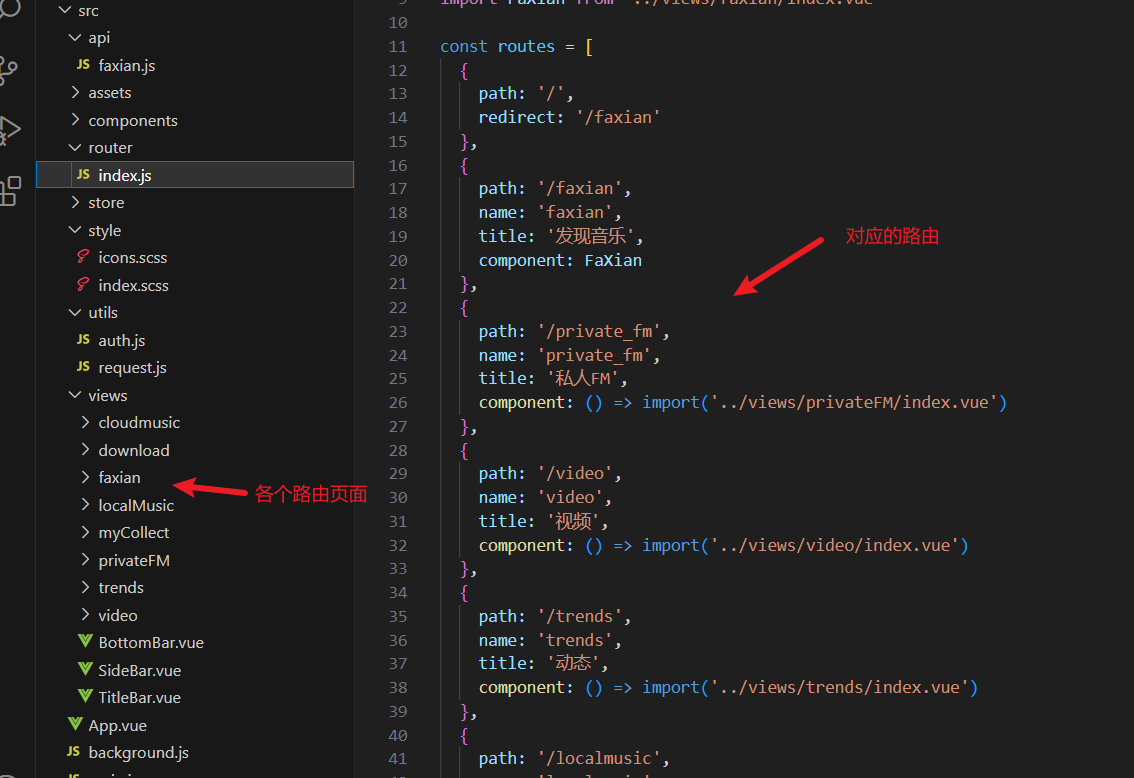Click '/faxian' redirect string on line 14
1134x778 pixels.
(x=618, y=117)
